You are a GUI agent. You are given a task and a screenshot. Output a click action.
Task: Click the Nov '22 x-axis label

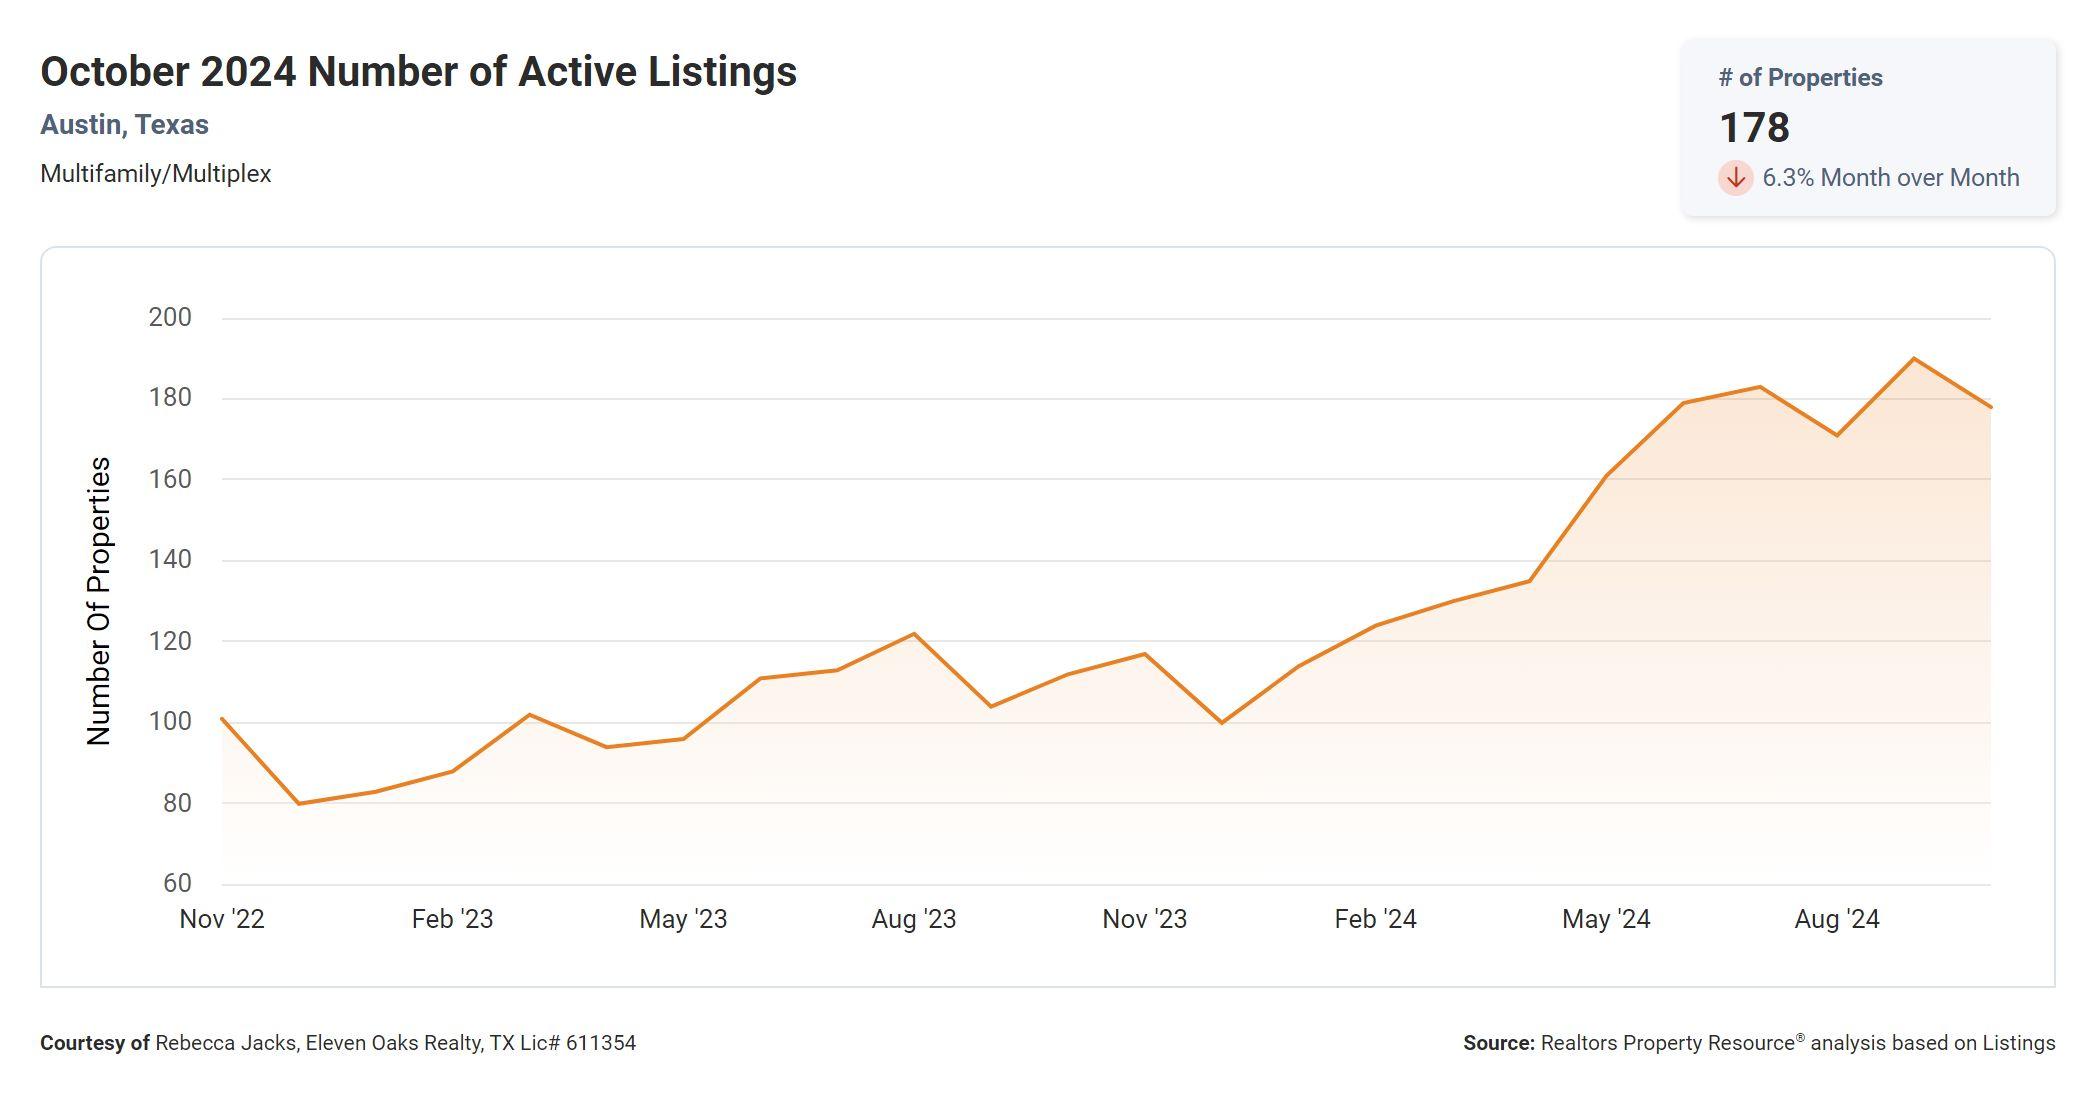222,919
